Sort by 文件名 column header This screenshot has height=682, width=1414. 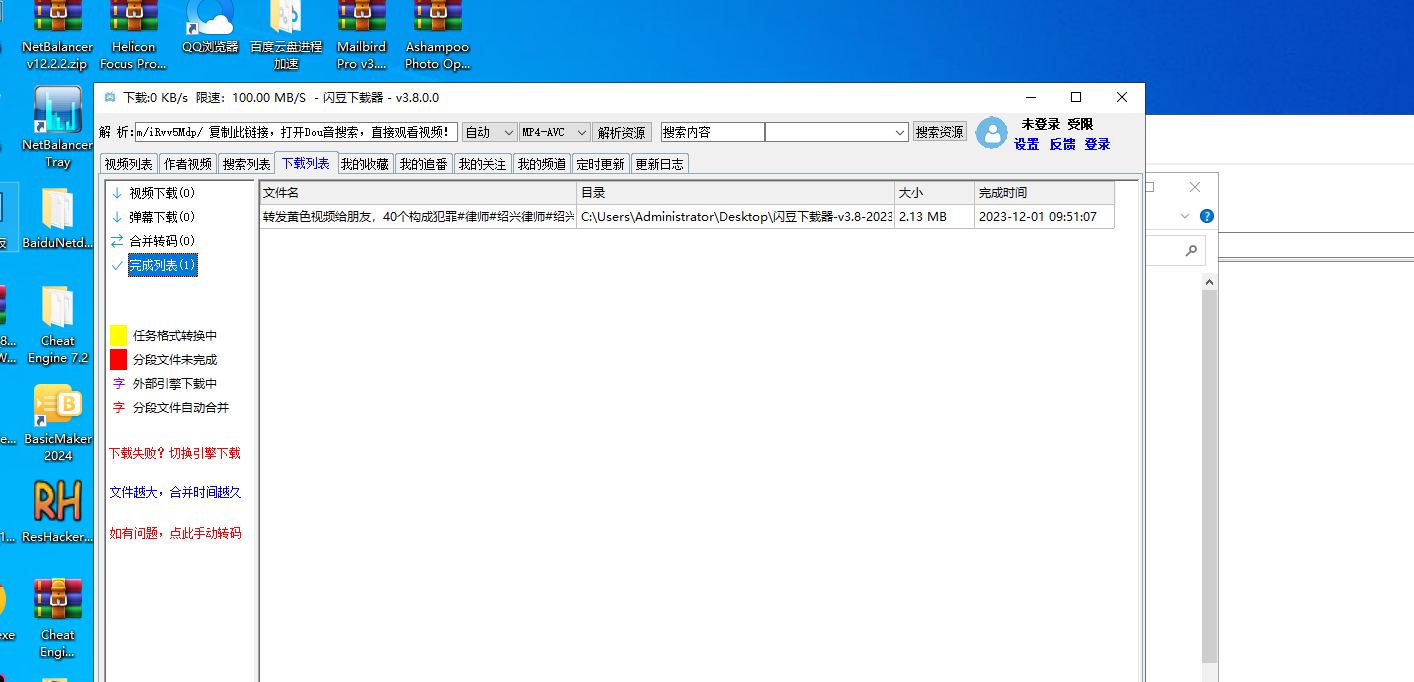[418, 193]
